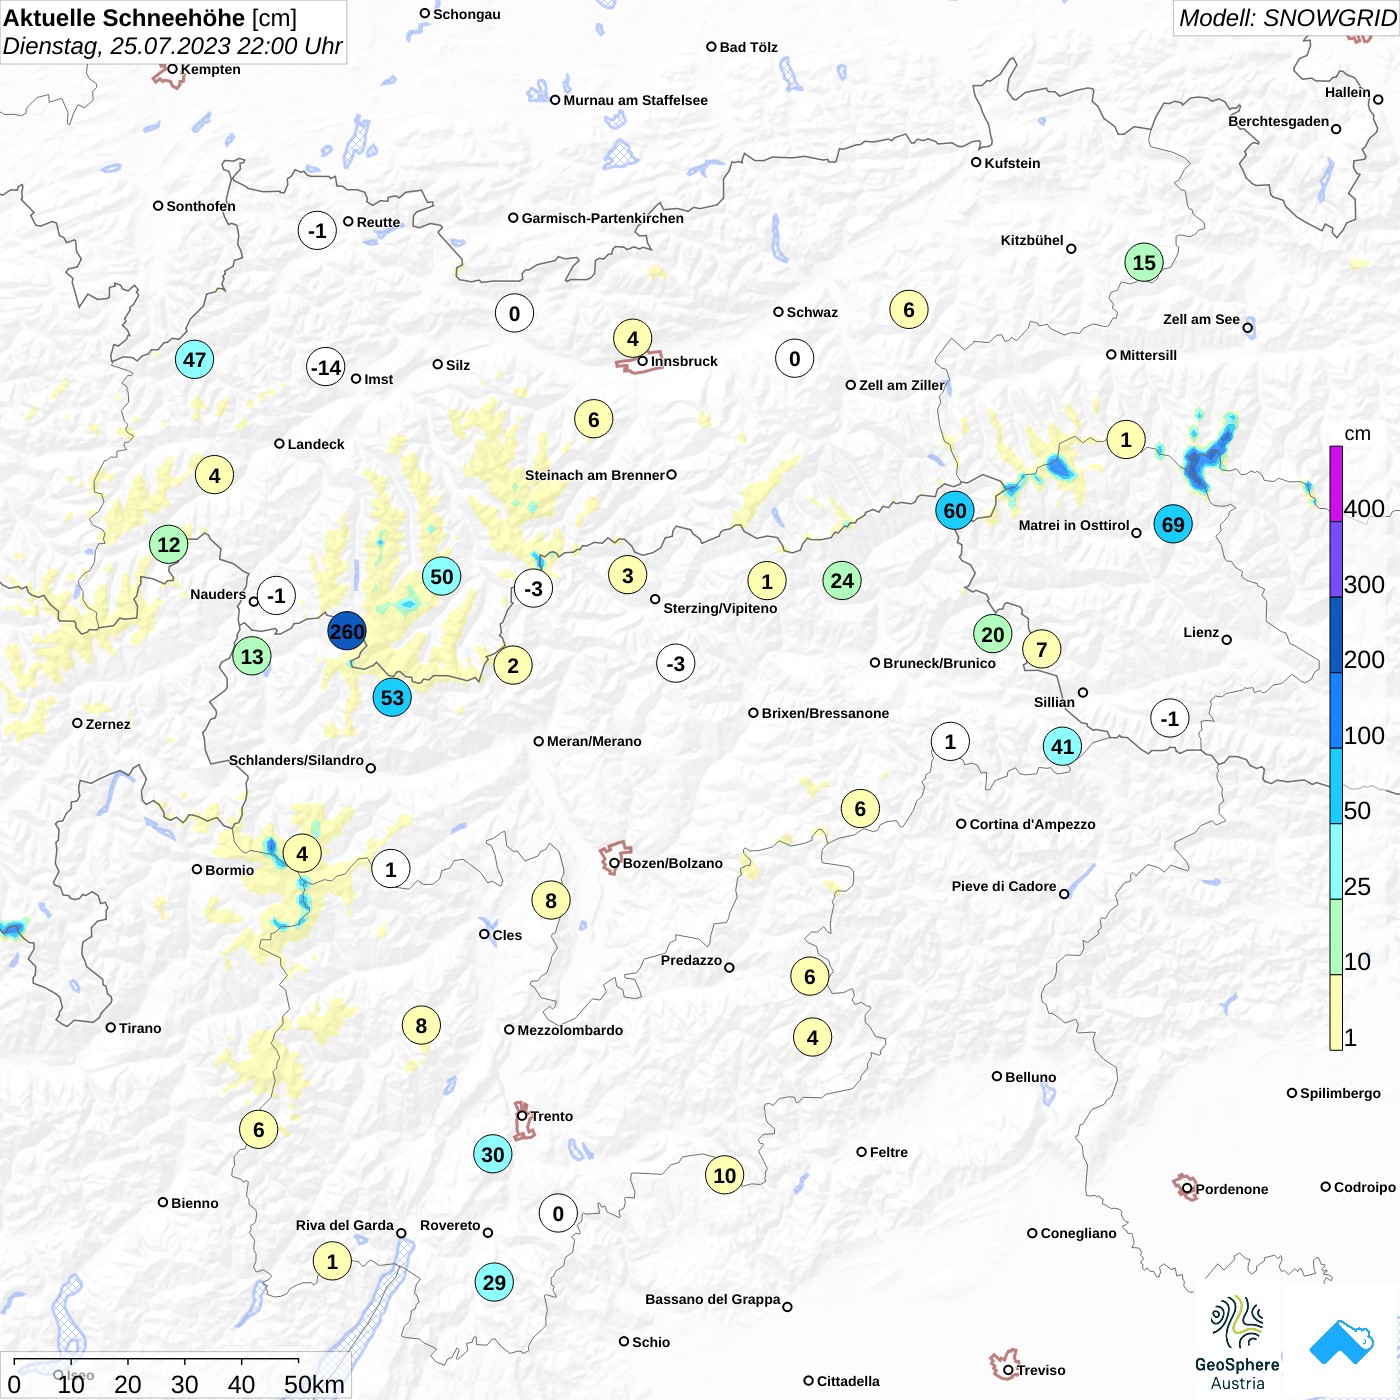Click the 60 cm blue station marker

[x=955, y=511]
